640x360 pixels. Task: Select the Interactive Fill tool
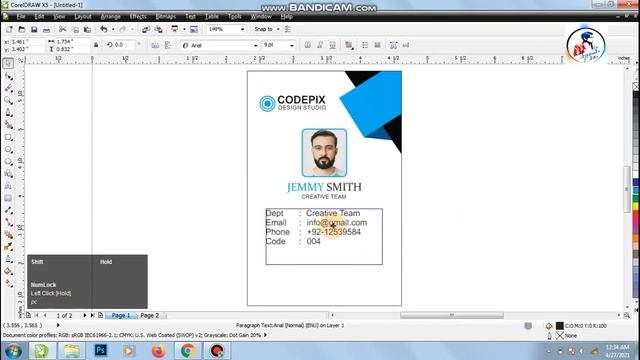8,283
